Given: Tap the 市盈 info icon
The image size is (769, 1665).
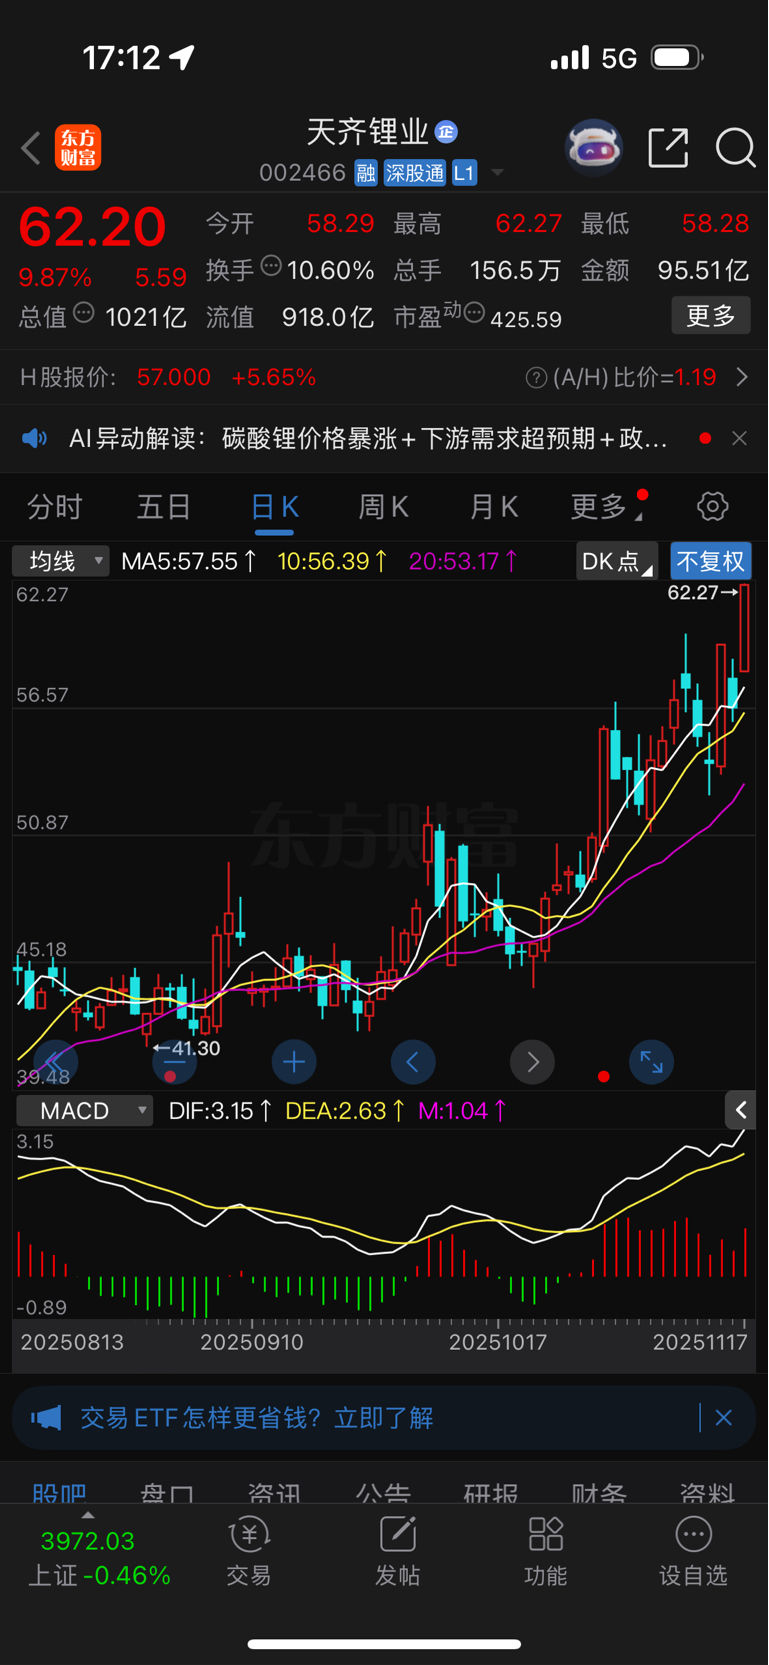Looking at the screenshot, I should (474, 313).
